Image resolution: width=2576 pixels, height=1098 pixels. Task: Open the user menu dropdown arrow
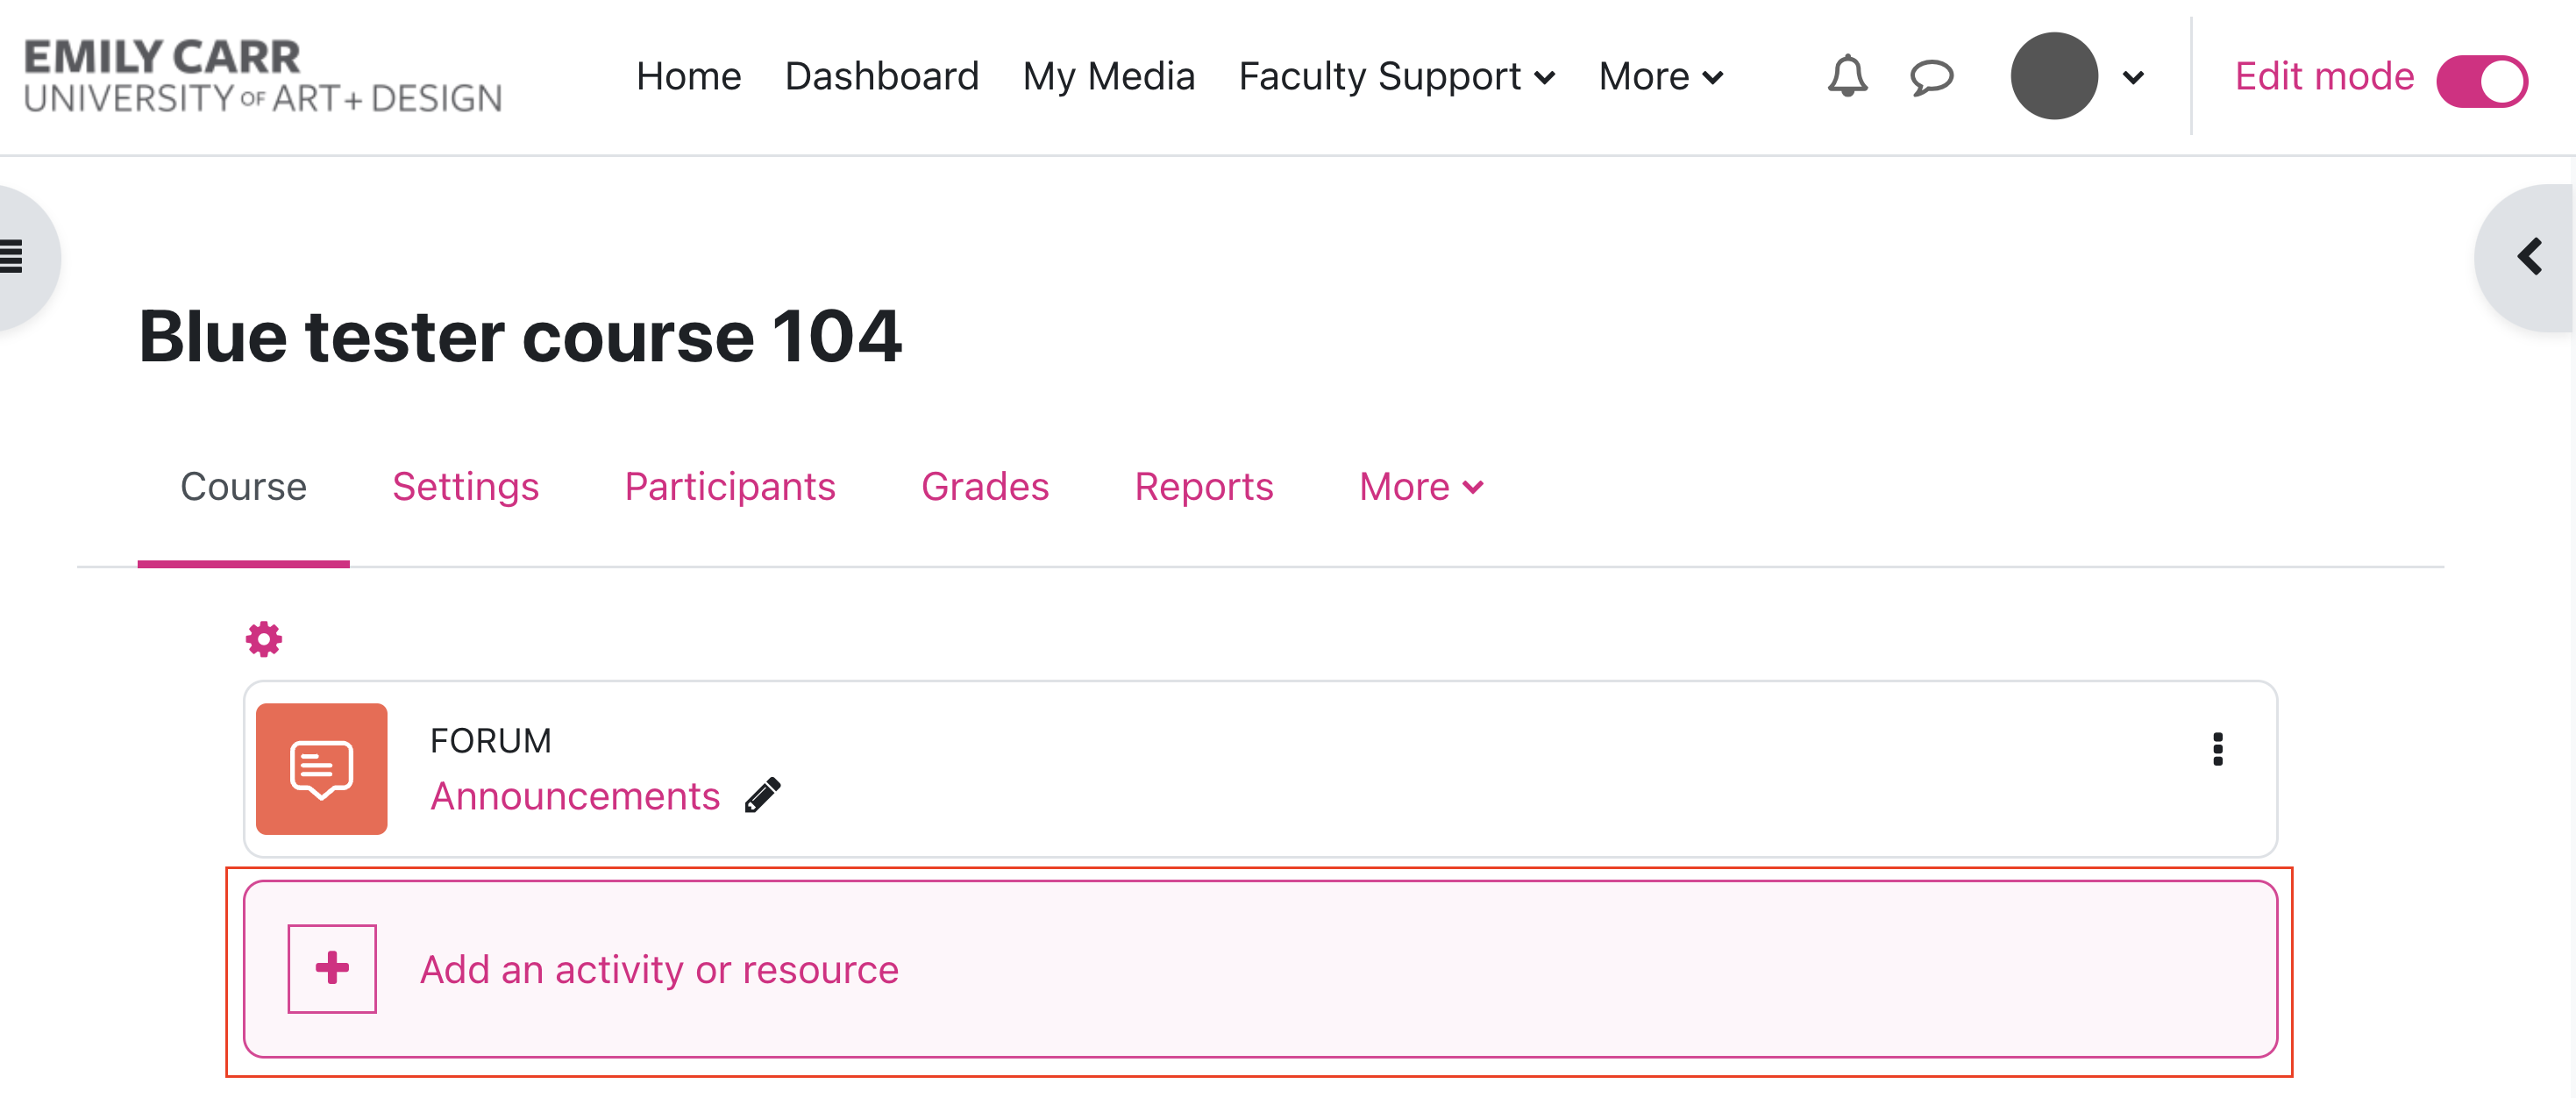point(2132,77)
